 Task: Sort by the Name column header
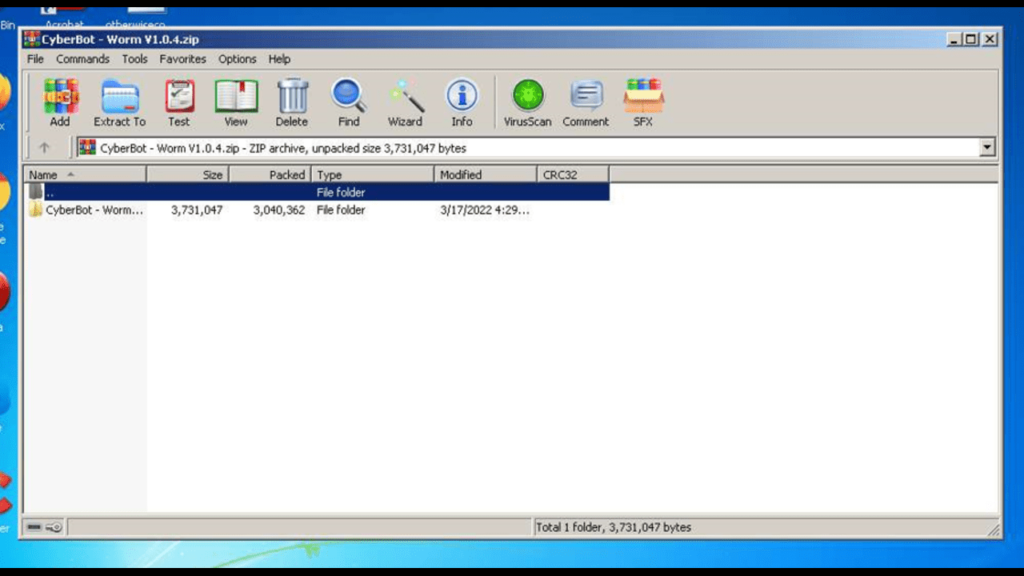coord(85,175)
